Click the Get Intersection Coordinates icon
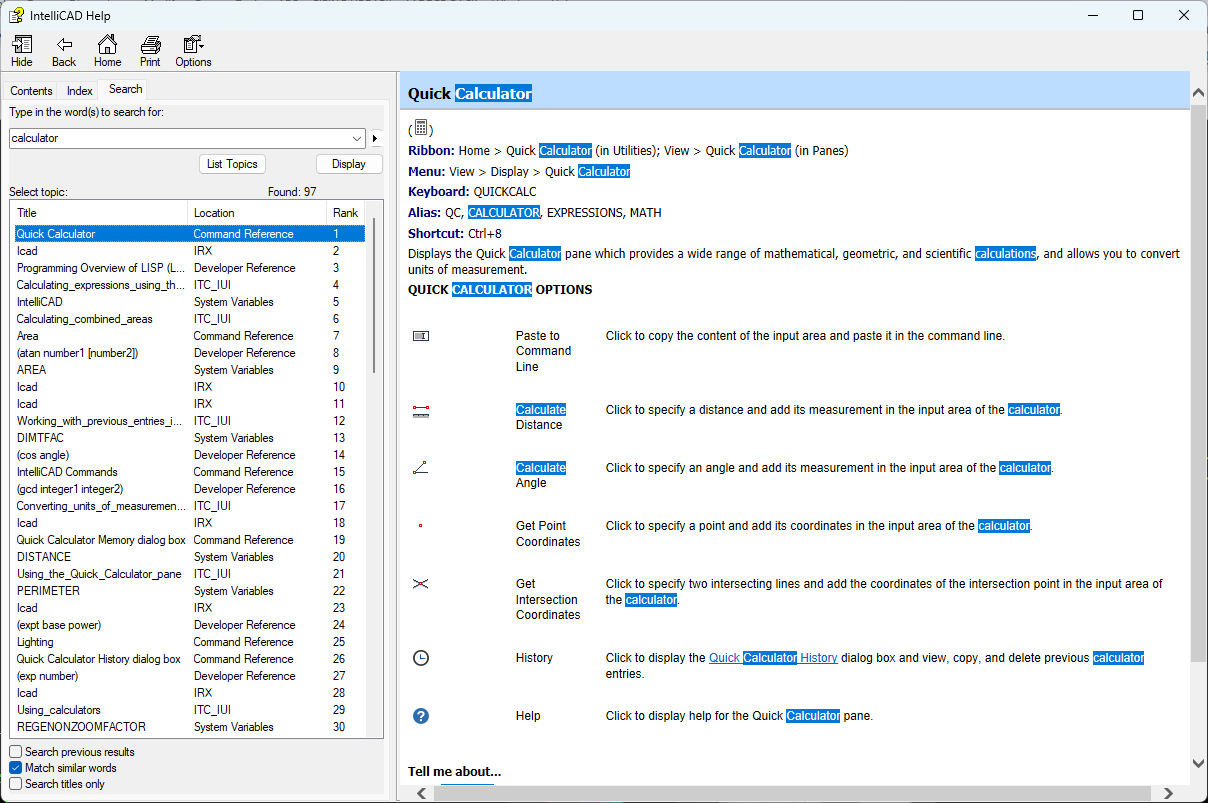 coord(420,584)
